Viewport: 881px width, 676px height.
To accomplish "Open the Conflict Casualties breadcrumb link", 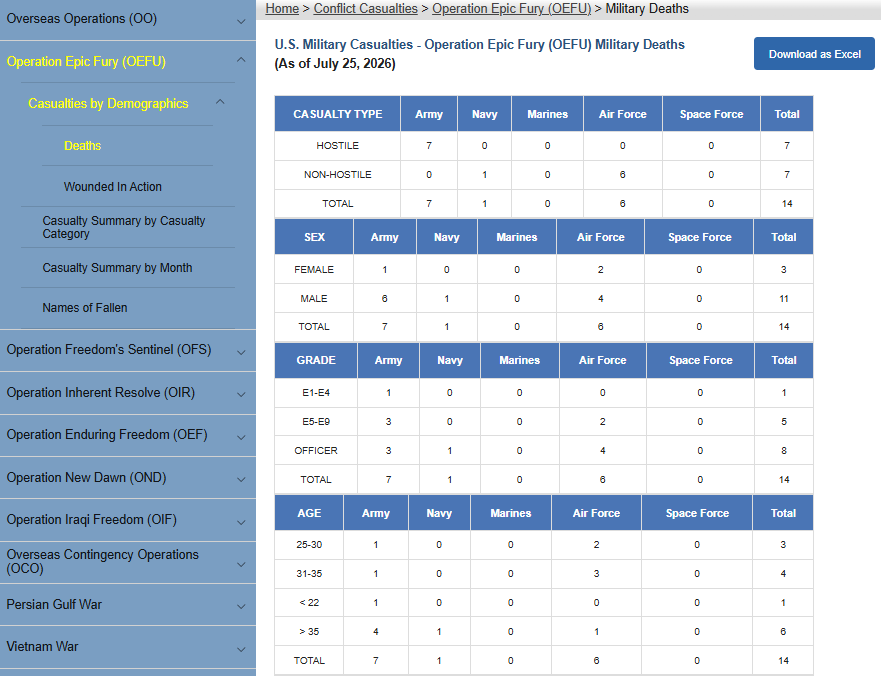I will point(365,8).
